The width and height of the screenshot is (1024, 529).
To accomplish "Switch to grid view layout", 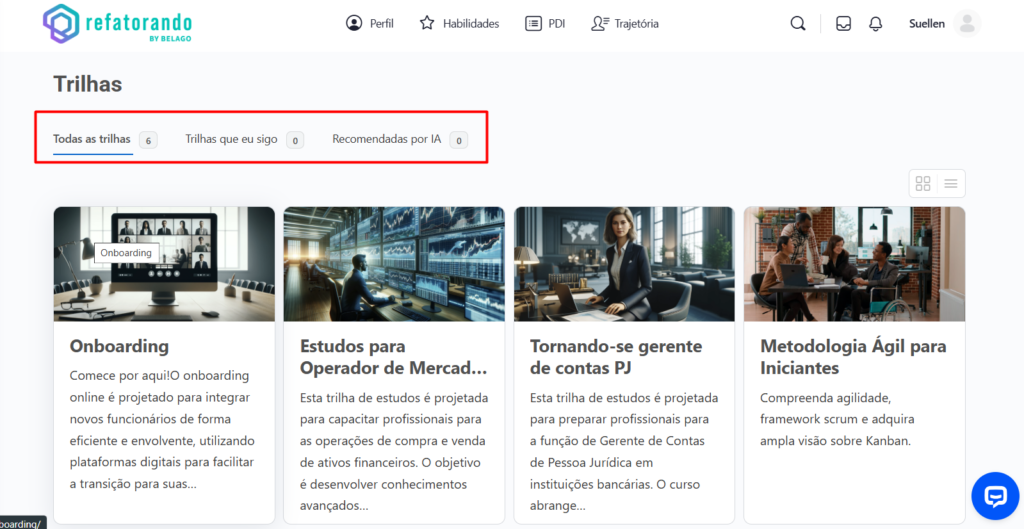I will [923, 184].
